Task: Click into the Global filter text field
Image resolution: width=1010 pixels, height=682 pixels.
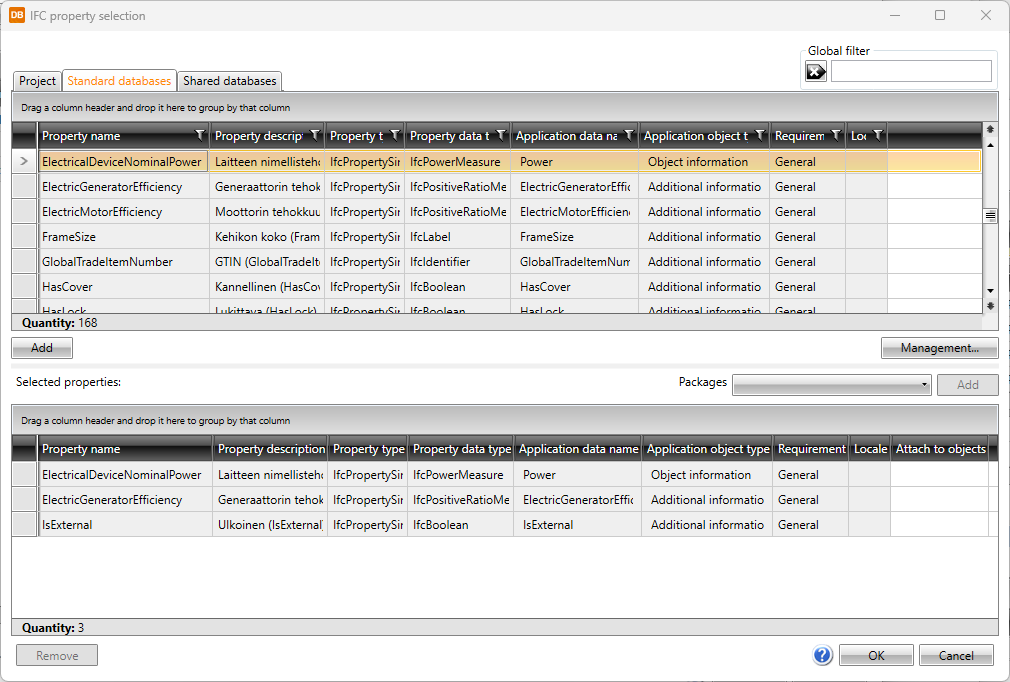Action: click(x=910, y=71)
